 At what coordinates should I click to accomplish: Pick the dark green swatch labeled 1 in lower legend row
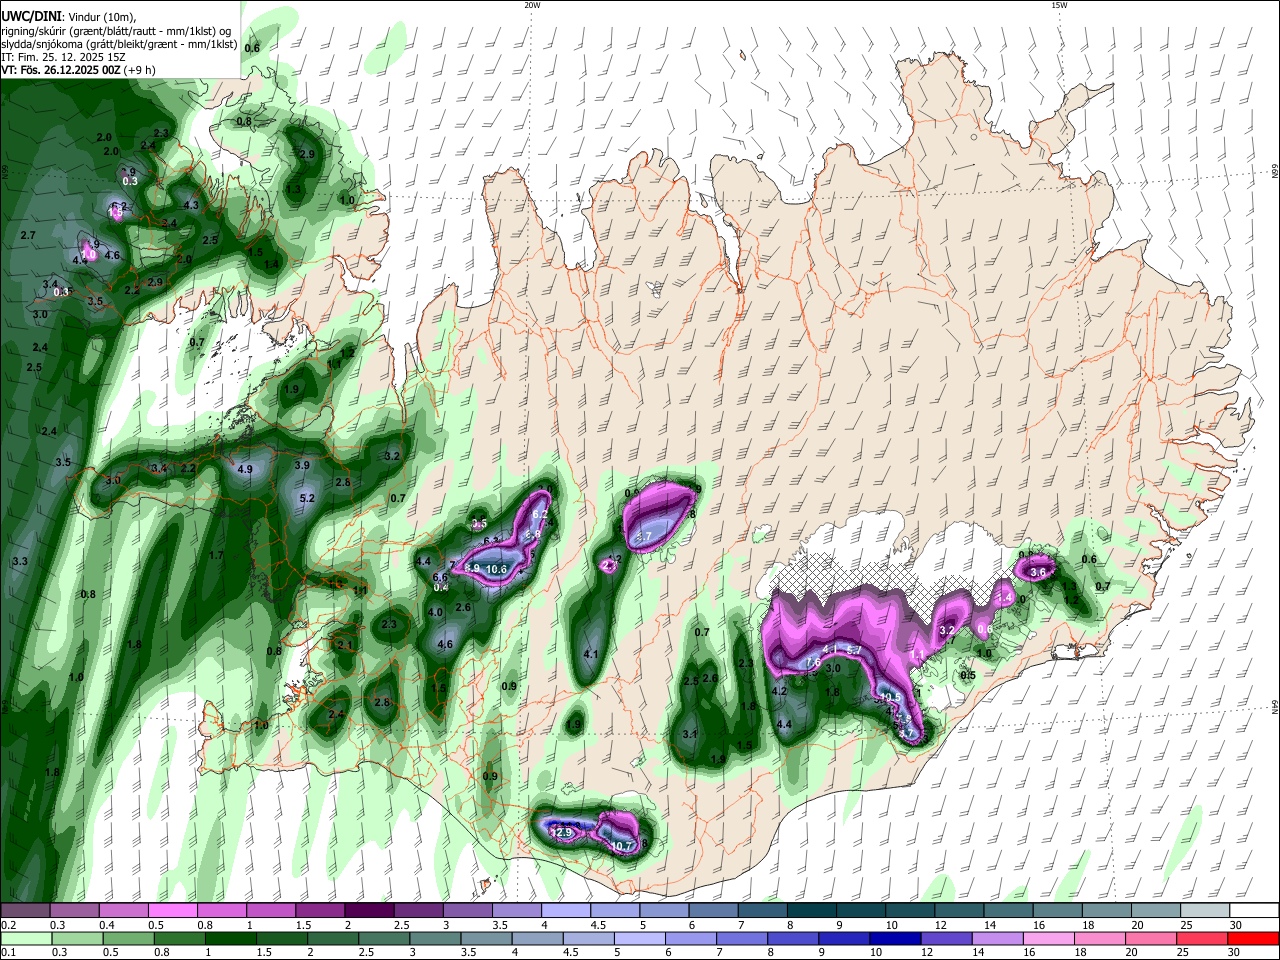(x=230, y=939)
